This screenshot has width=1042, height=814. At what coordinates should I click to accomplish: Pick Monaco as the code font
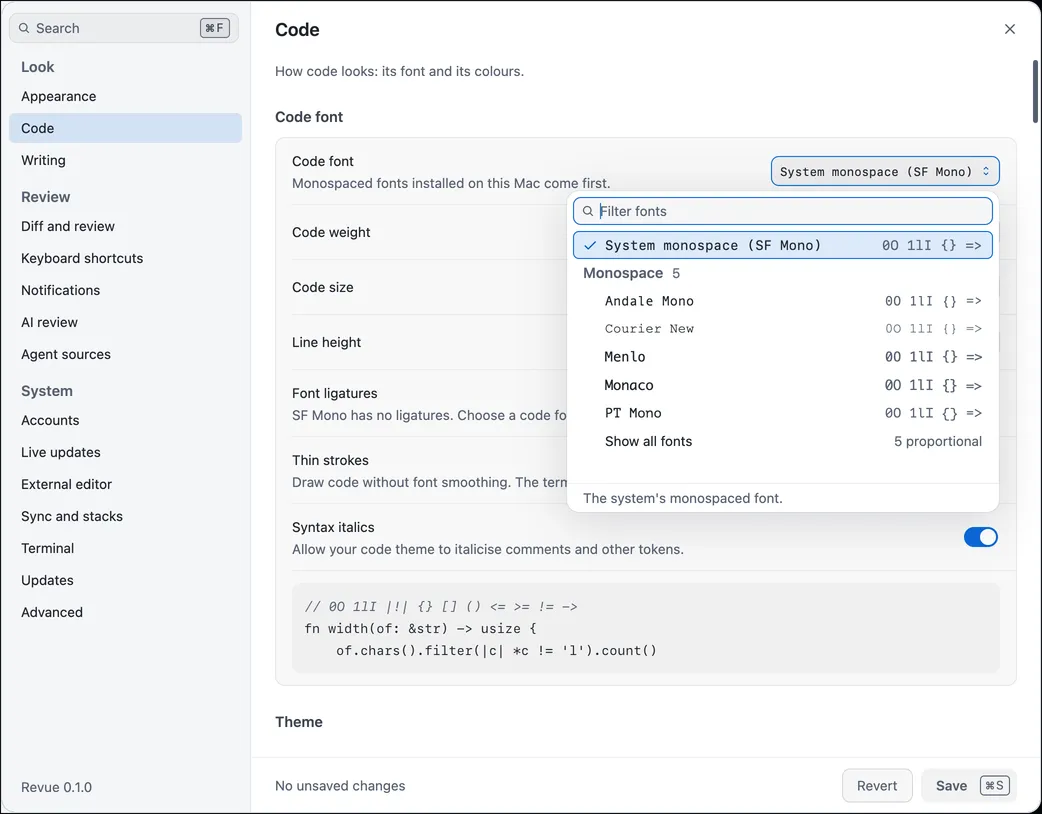[782, 385]
